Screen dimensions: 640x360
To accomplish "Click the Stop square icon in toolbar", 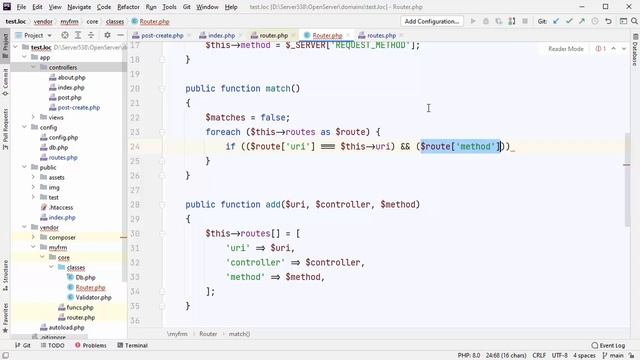I will tap(525, 21).
